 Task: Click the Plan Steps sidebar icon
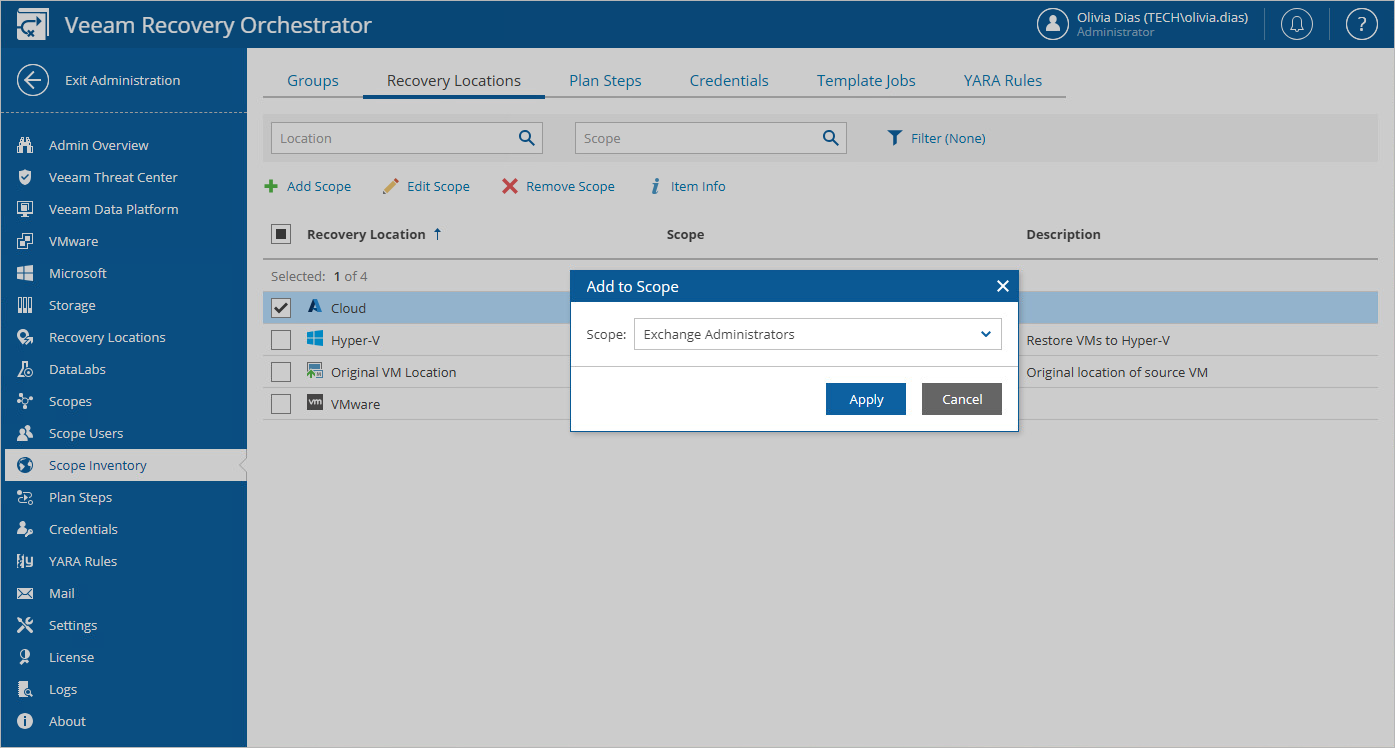(x=26, y=497)
